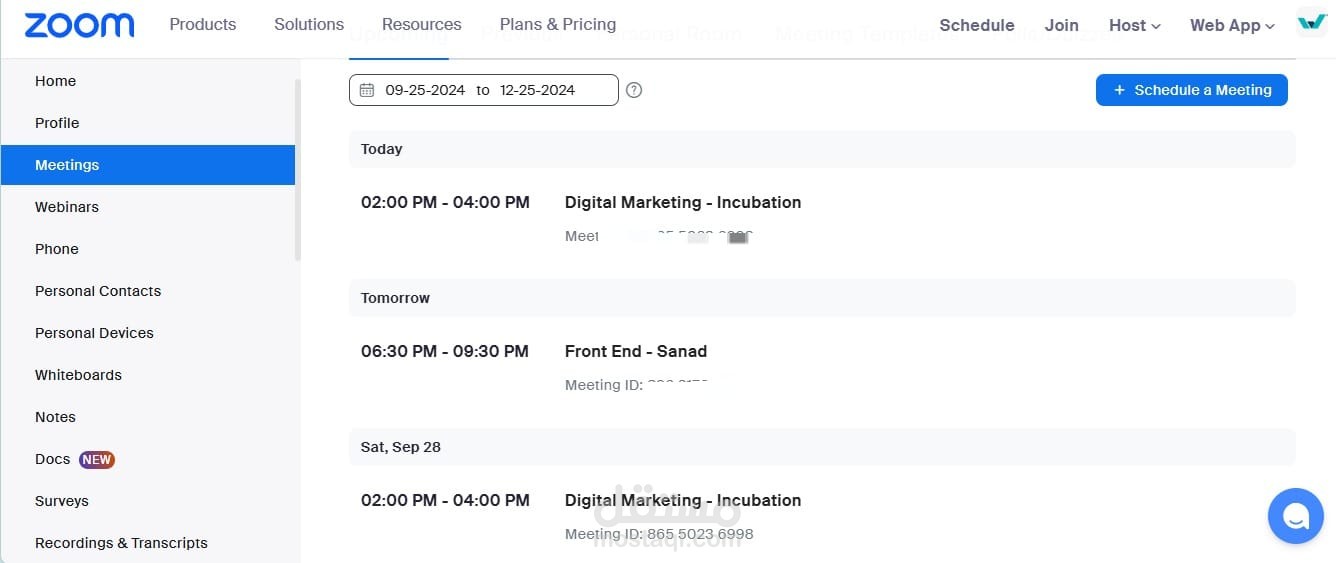Screen dimensions: 1336x563
Task: Go to Plans & Pricing
Action: 558,25
